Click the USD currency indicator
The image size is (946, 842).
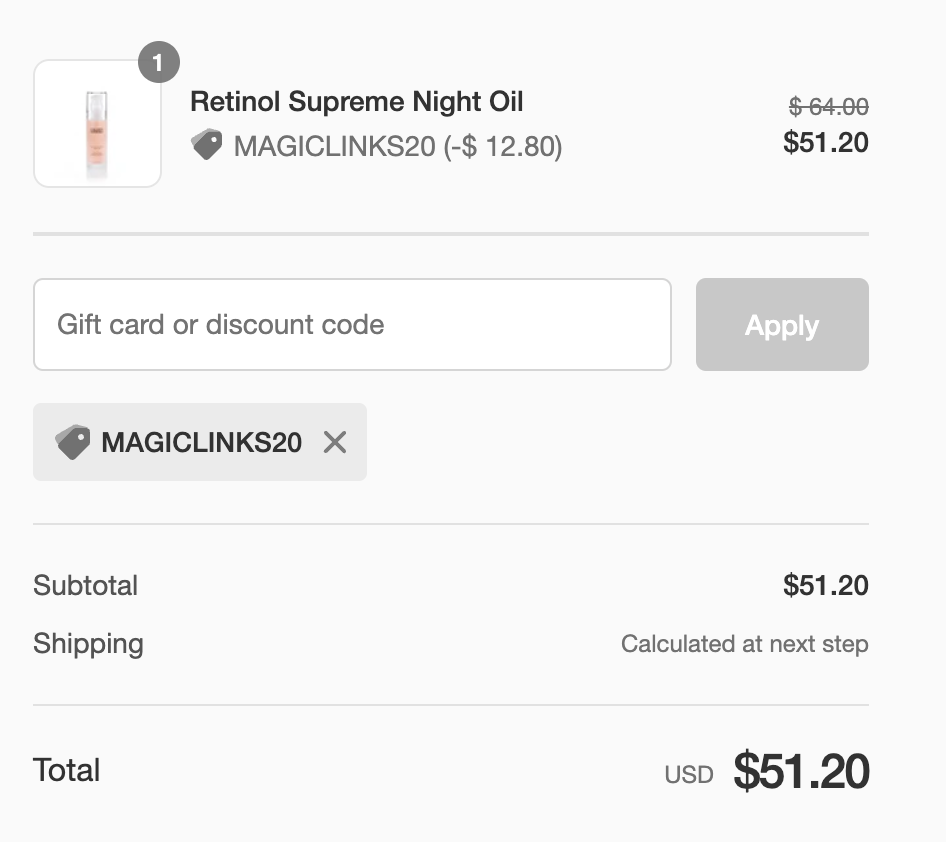(688, 774)
